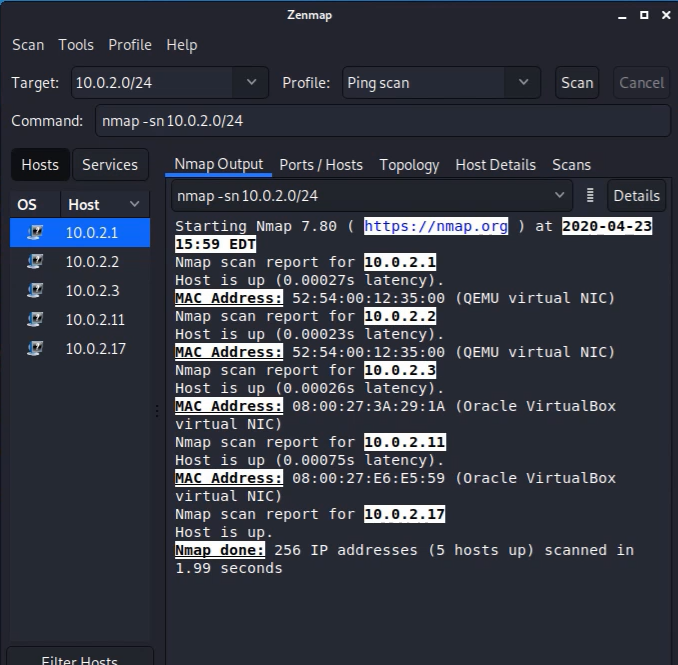Click the Details button
Screen dimensions: 678x665
click(x=636, y=196)
